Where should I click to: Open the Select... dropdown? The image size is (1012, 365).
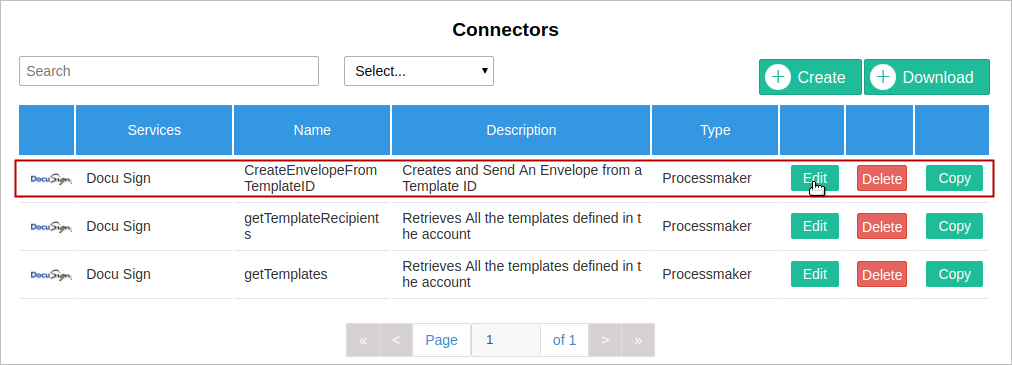pyautogui.click(x=419, y=71)
